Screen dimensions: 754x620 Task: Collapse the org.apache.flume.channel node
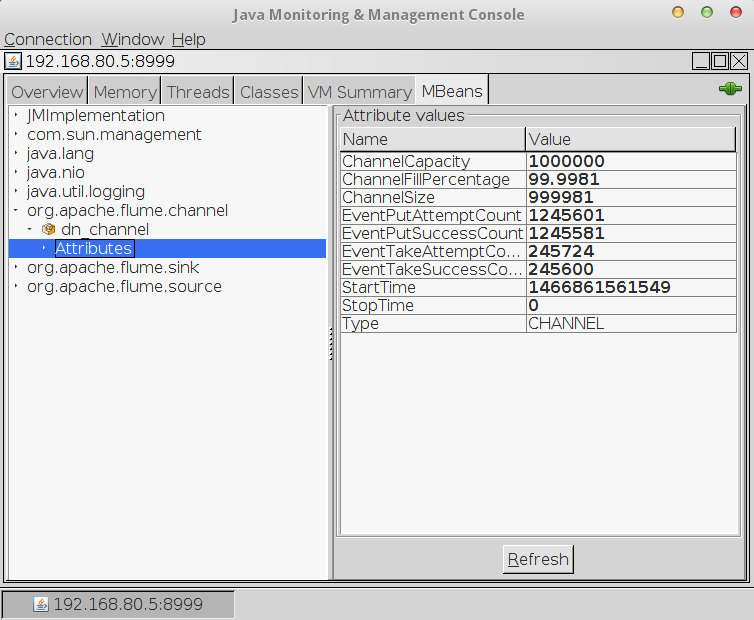pos(16,210)
